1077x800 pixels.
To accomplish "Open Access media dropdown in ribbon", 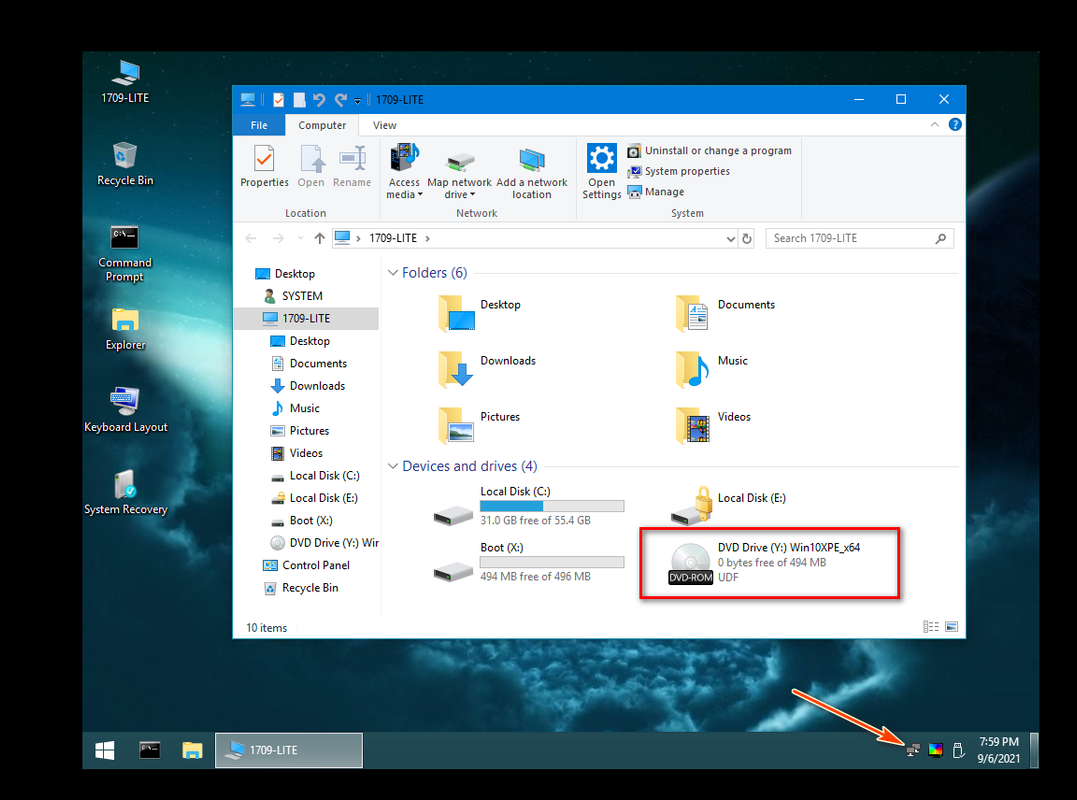I will point(404,172).
